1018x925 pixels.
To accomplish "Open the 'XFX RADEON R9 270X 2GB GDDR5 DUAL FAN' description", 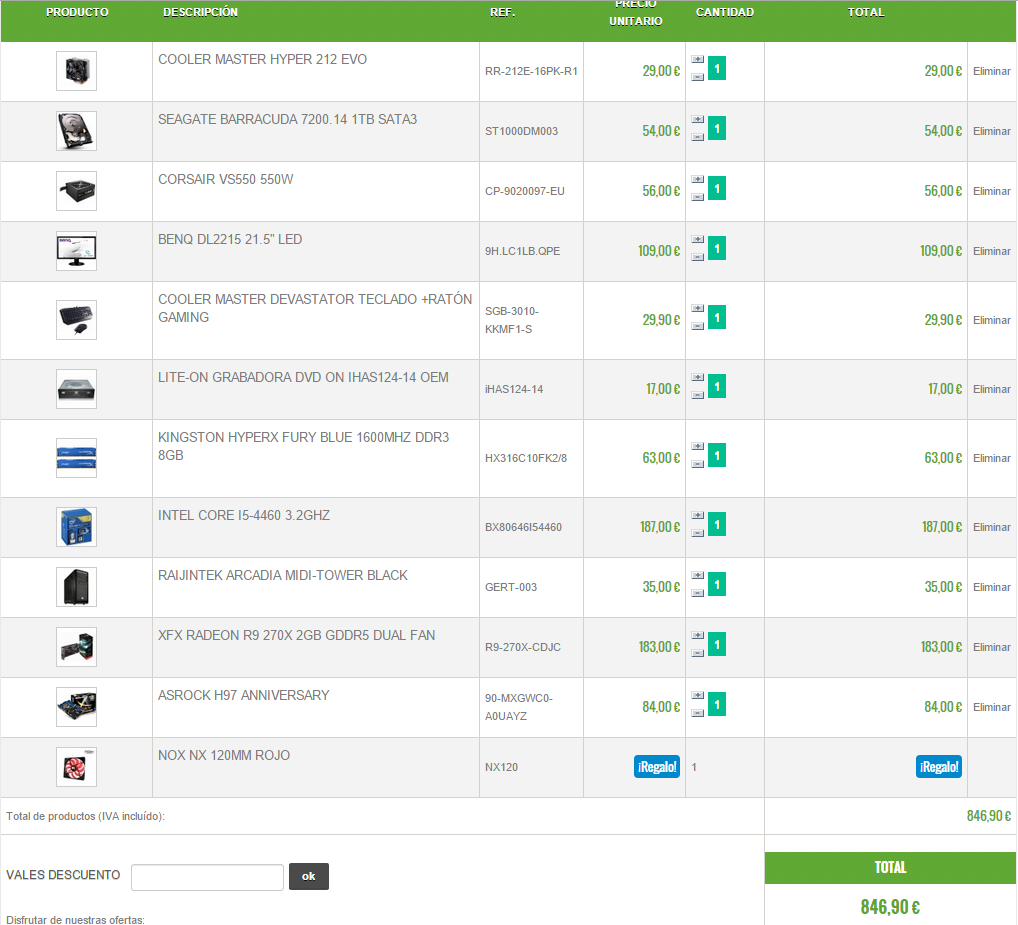I will 296,635.
